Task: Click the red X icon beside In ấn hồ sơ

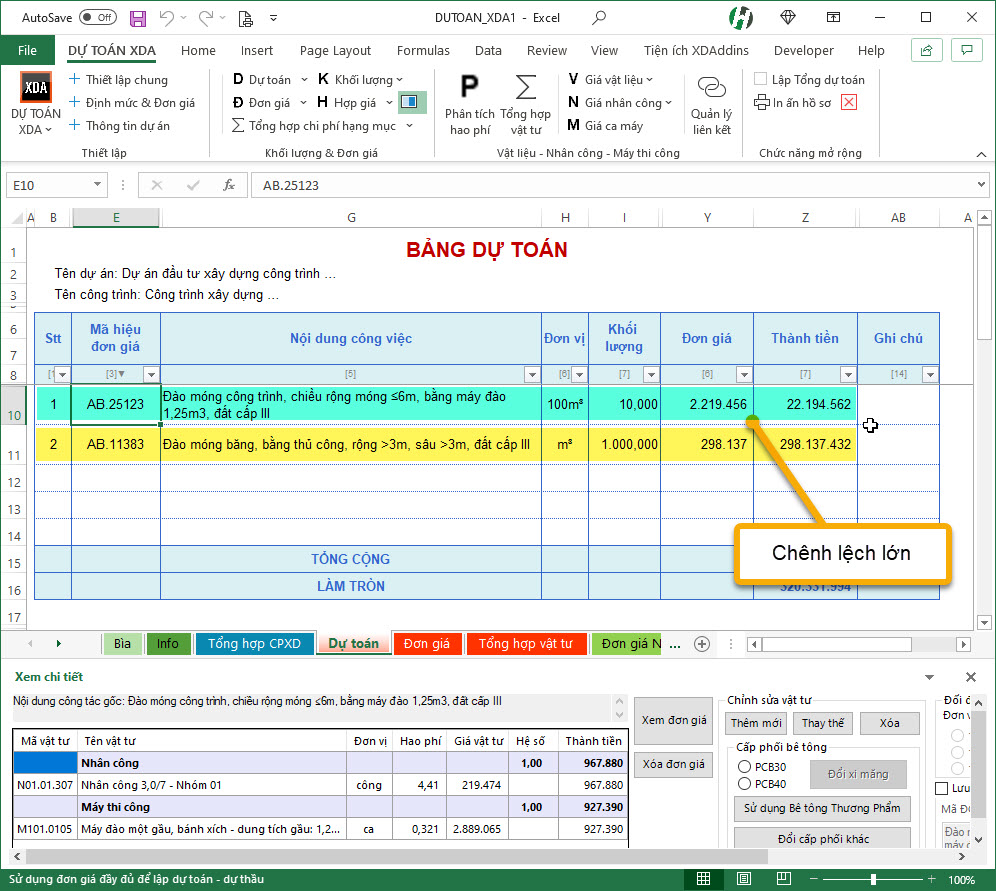Action: [849, 103]
